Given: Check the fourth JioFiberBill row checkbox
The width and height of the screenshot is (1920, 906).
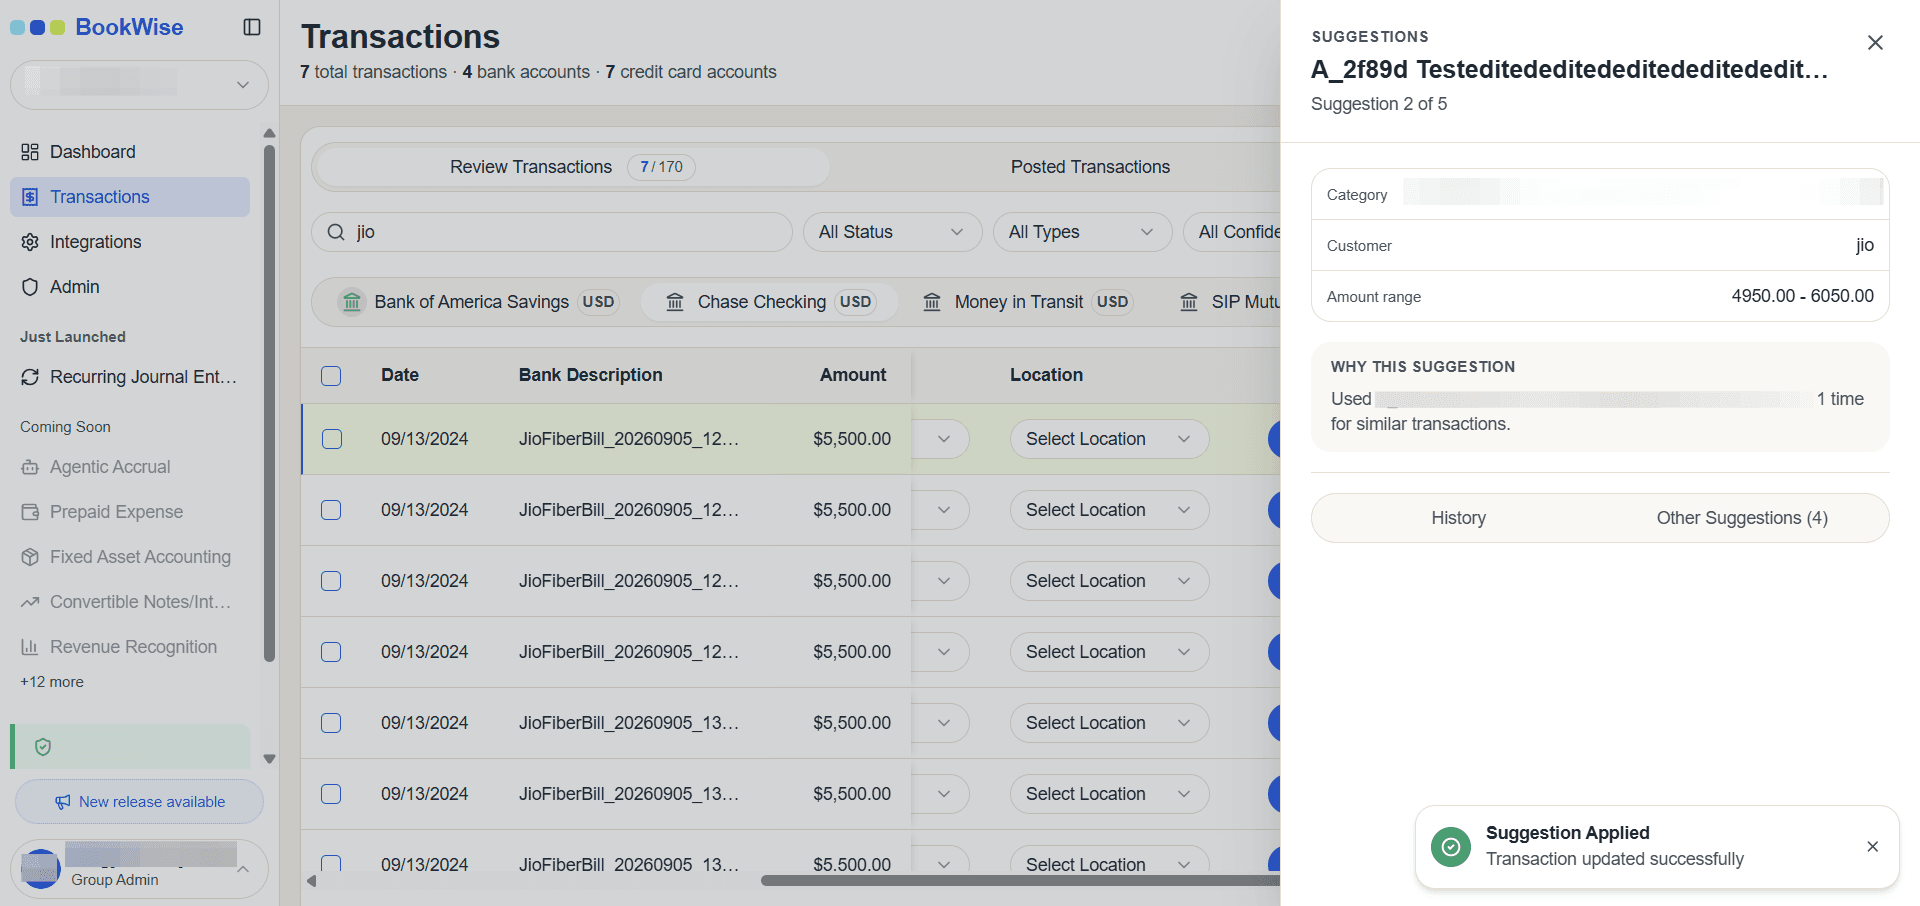Looking at the screenshot, I should point(331,652).
